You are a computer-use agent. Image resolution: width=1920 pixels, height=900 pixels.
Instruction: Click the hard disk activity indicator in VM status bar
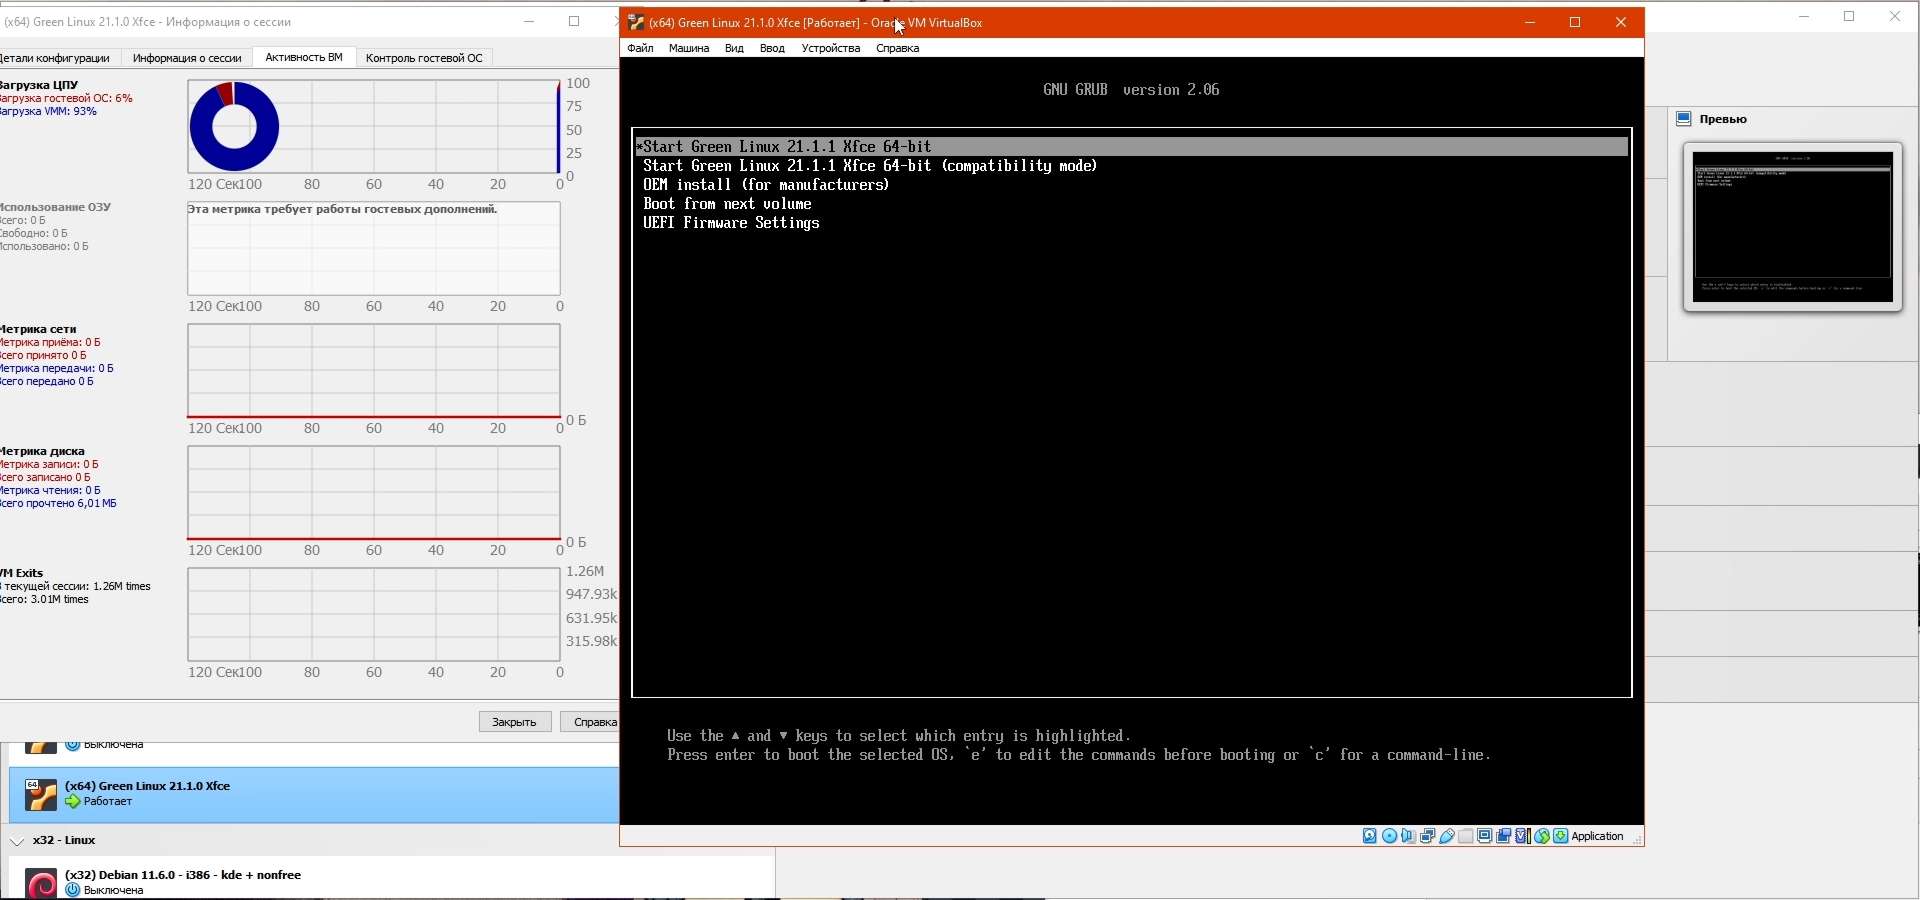(1370, 836)
